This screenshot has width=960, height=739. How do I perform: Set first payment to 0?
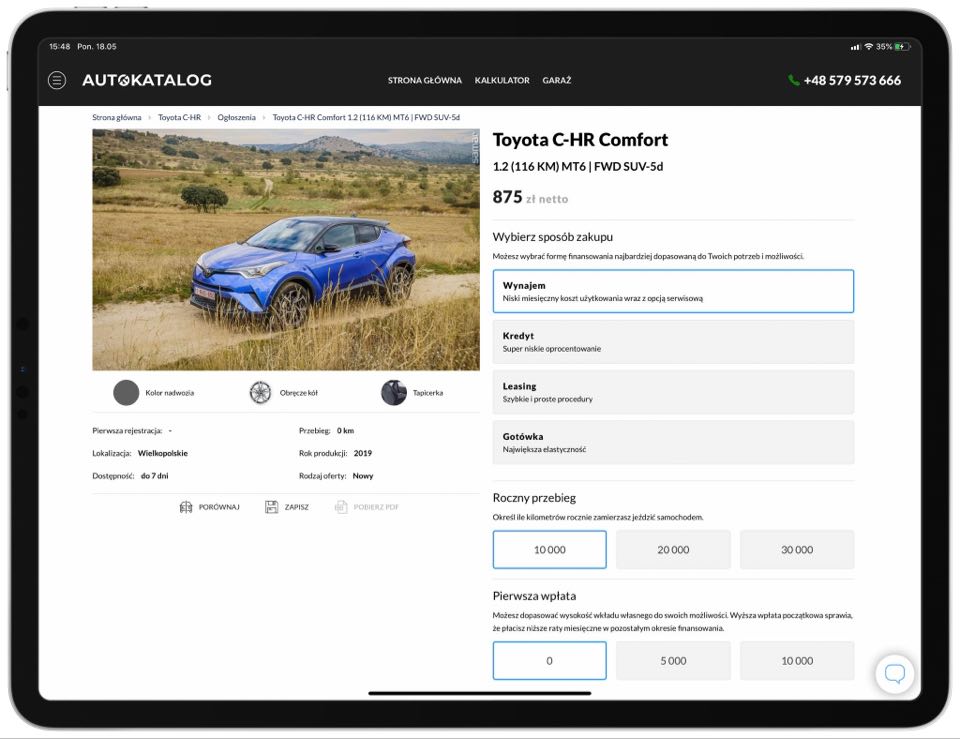pyautogui.click(x=549, y=661)
